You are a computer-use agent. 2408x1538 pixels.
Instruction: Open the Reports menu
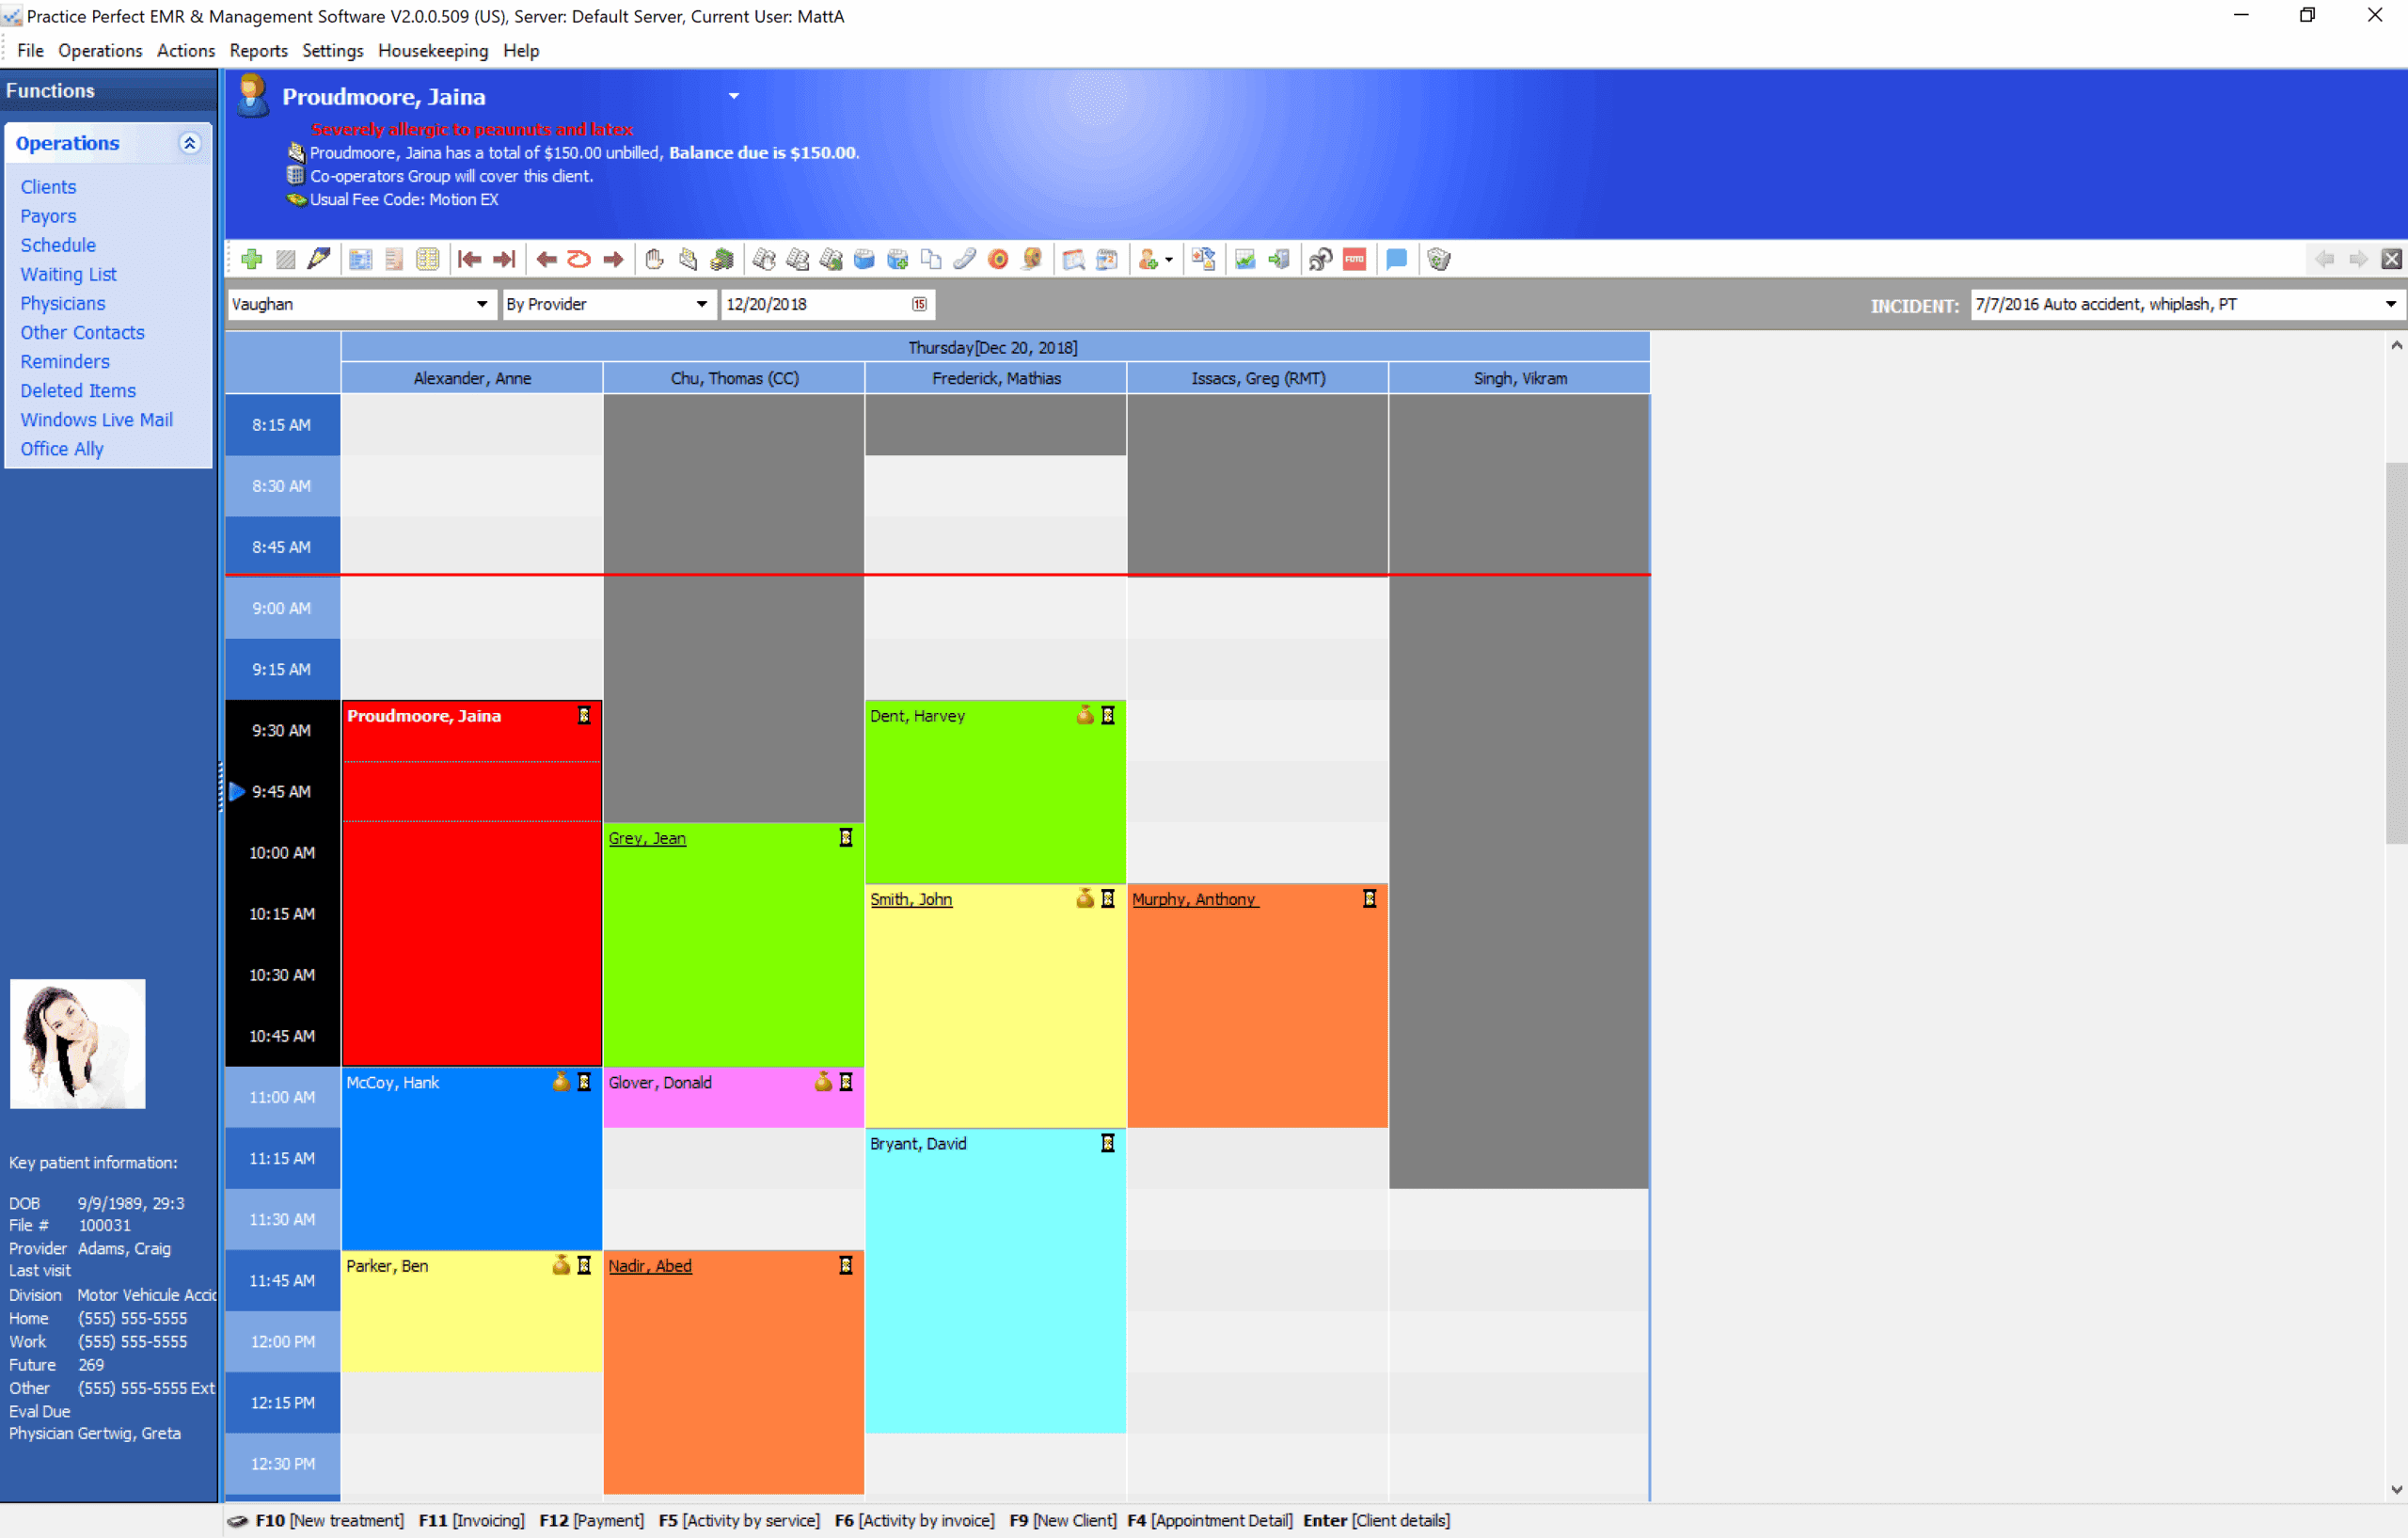click(258, 51)
